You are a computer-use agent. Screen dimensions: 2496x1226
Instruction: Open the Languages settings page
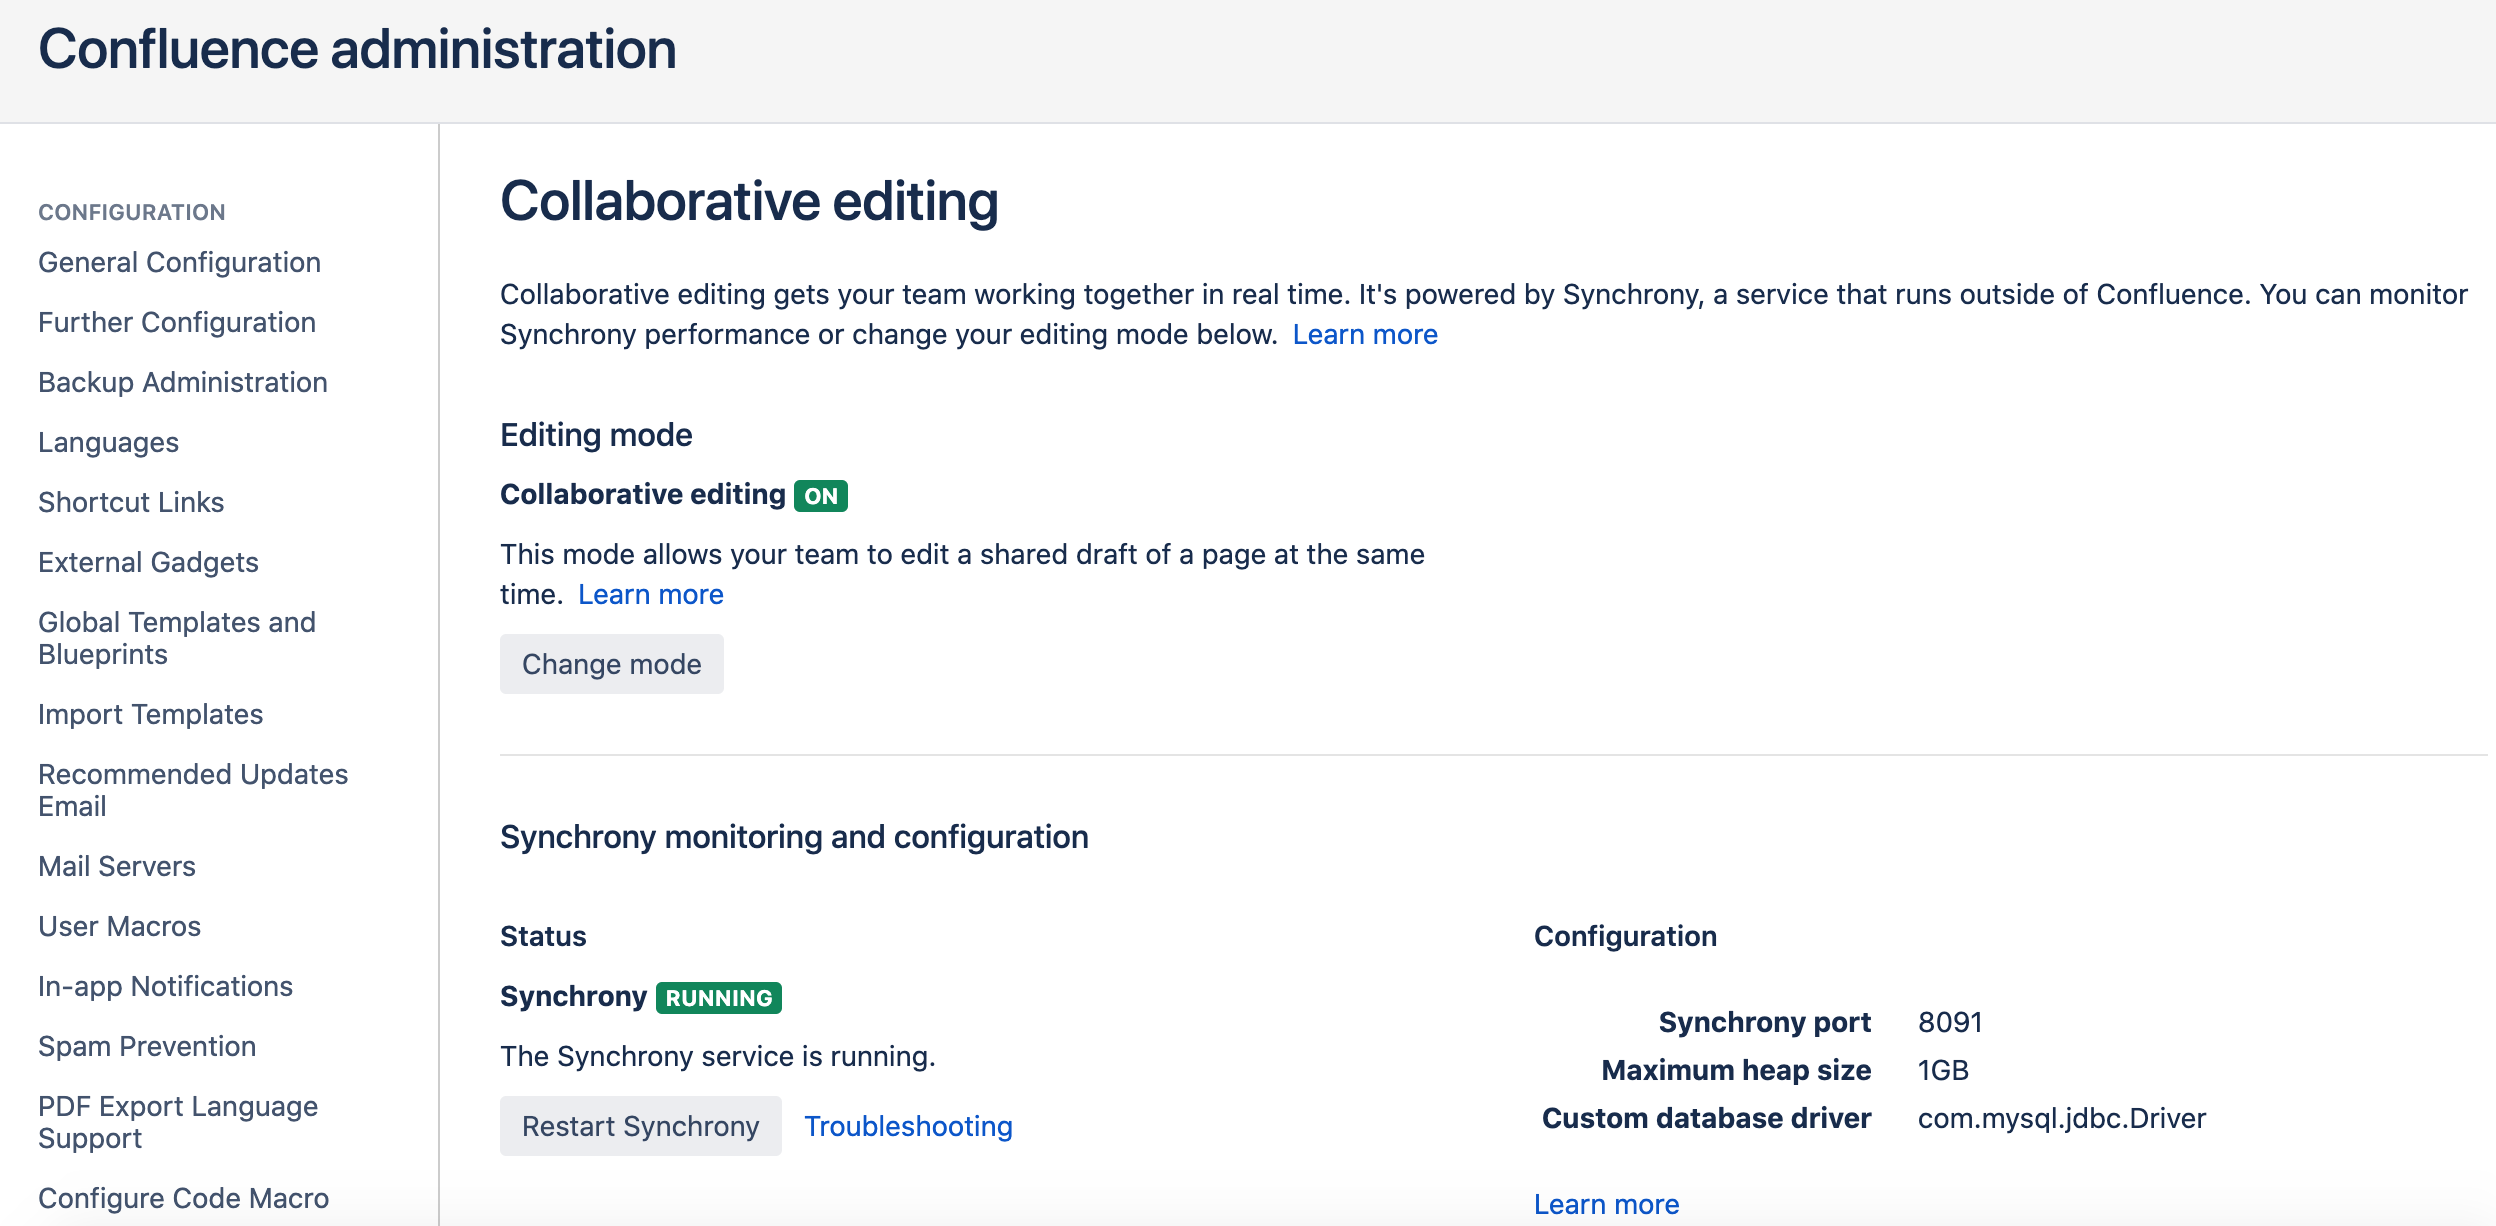tap(108, 442)
